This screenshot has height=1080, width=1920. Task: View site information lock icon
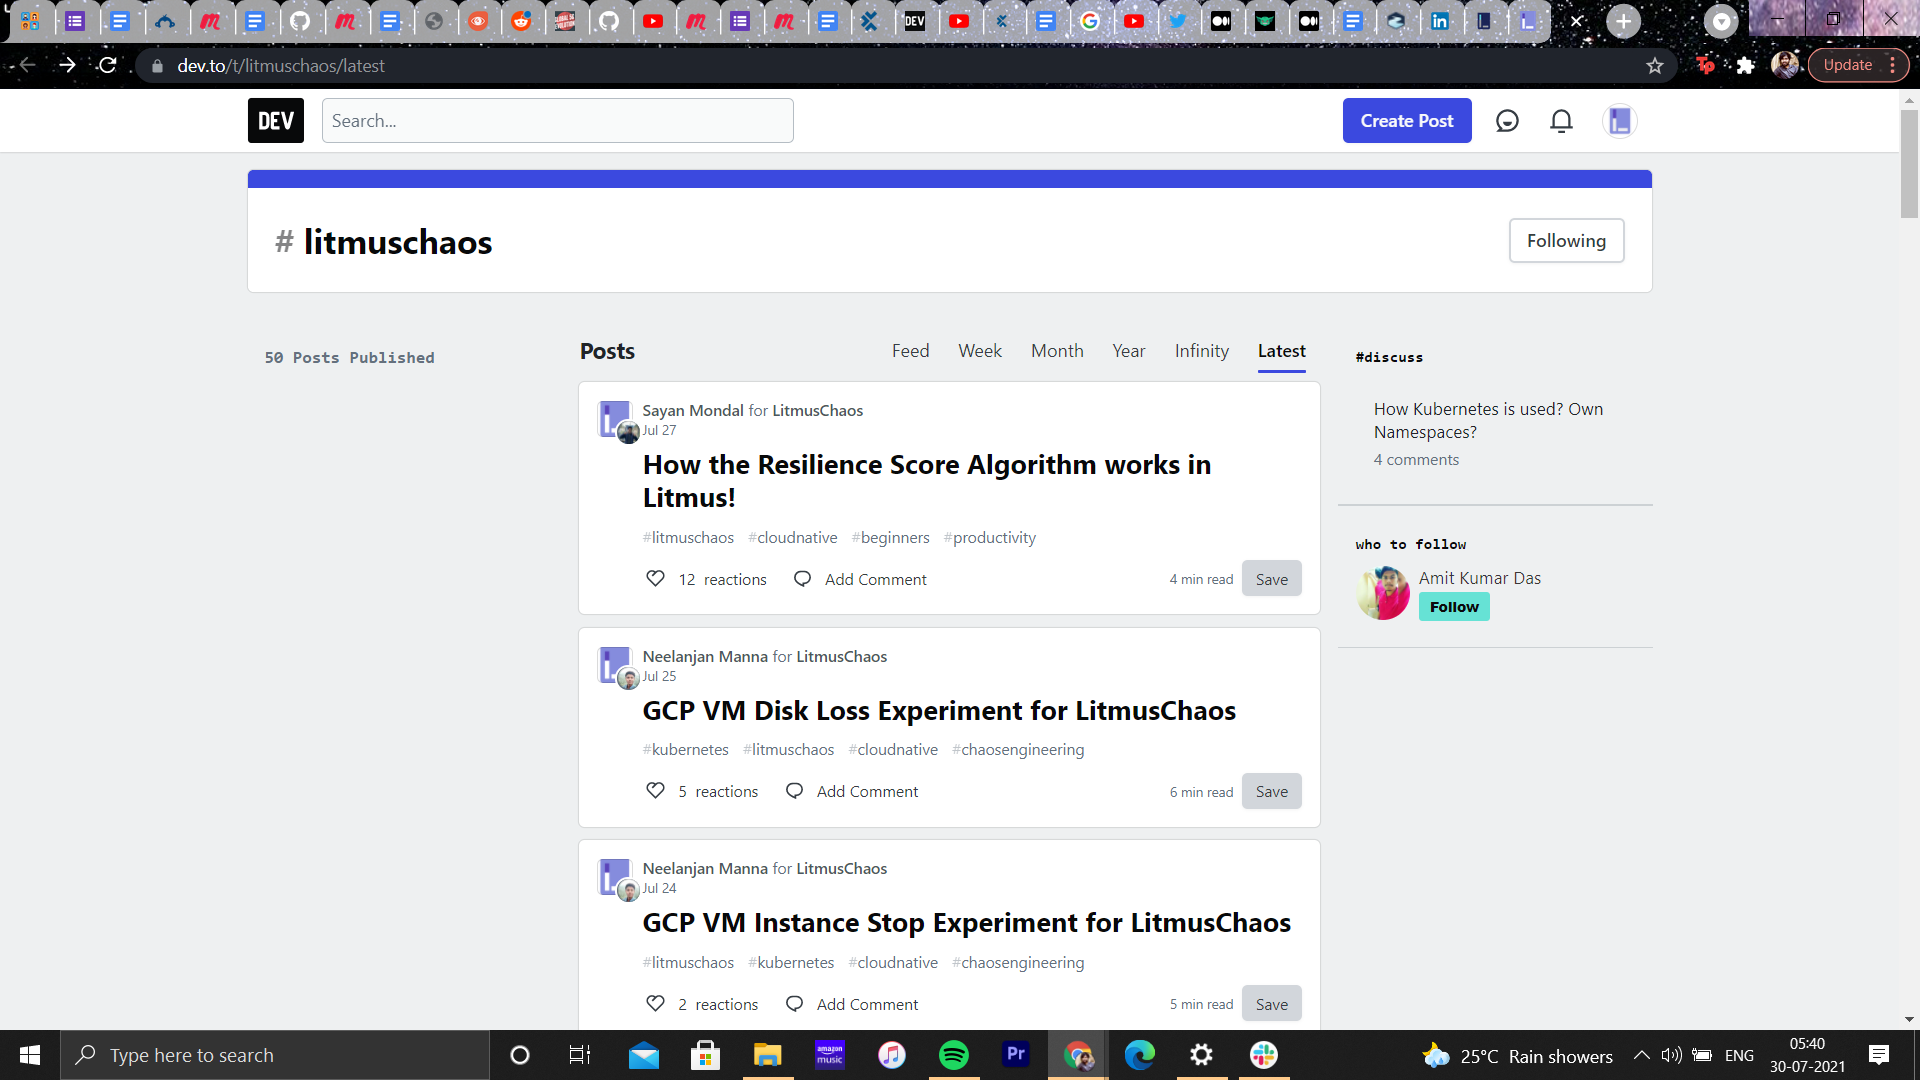pos(157,66)
